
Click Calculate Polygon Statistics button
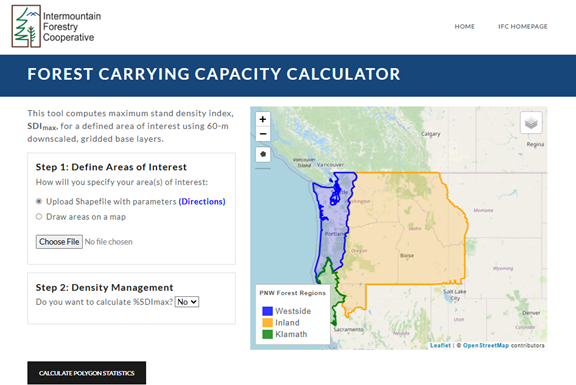87,373
